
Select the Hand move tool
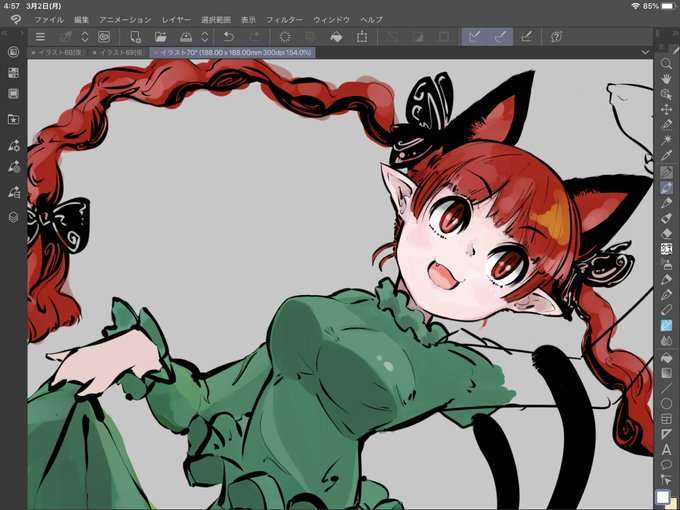[x=666, y=79]
